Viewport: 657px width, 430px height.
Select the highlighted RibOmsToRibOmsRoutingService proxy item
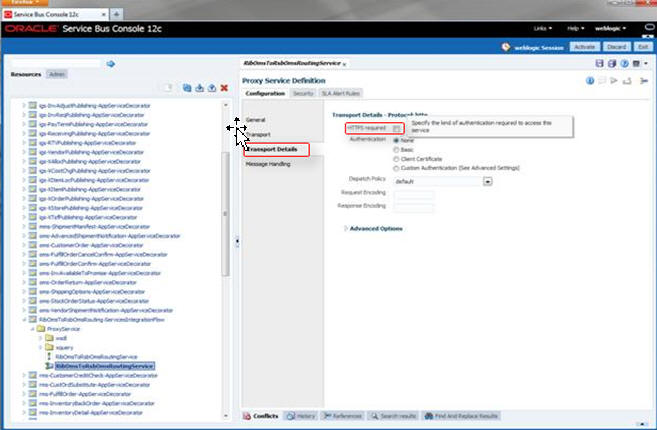point(105,366)
